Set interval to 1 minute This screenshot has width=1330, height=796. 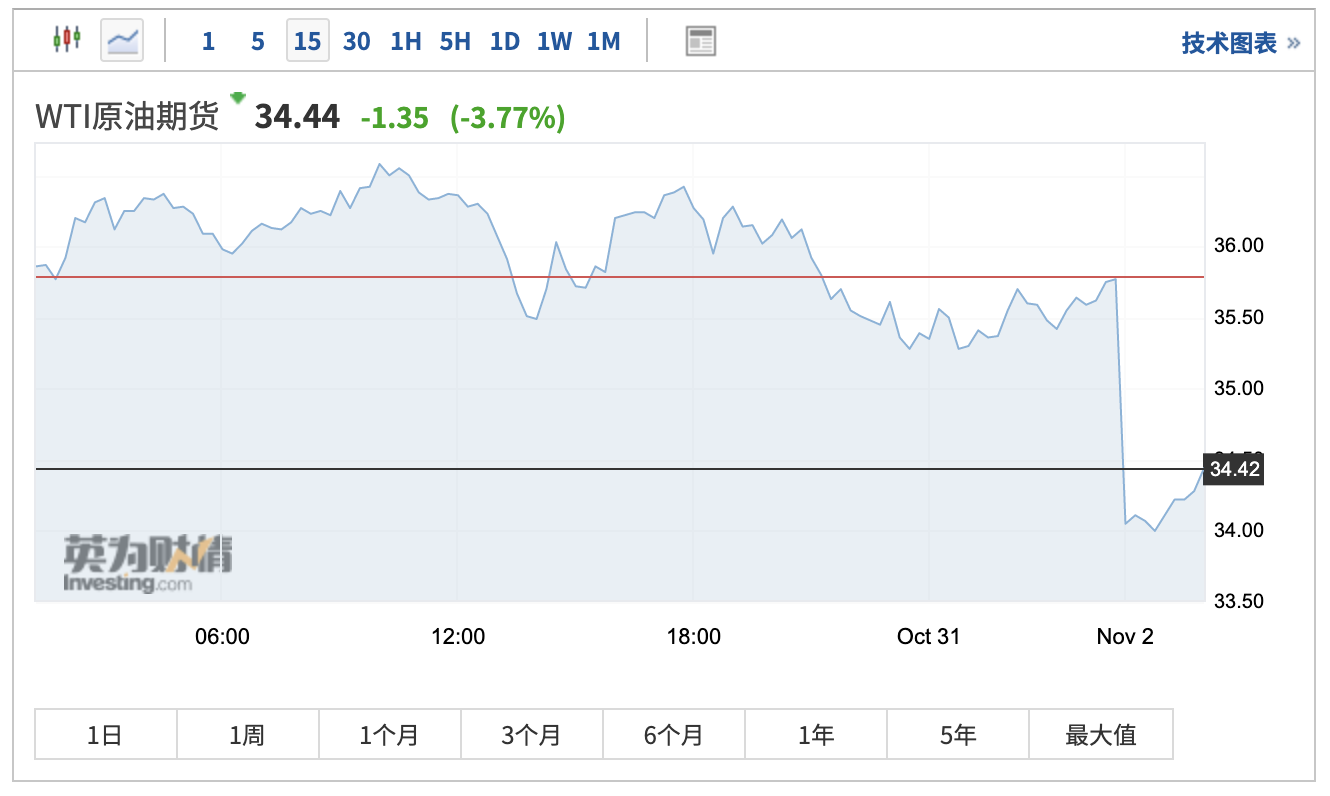coord(208,41)
